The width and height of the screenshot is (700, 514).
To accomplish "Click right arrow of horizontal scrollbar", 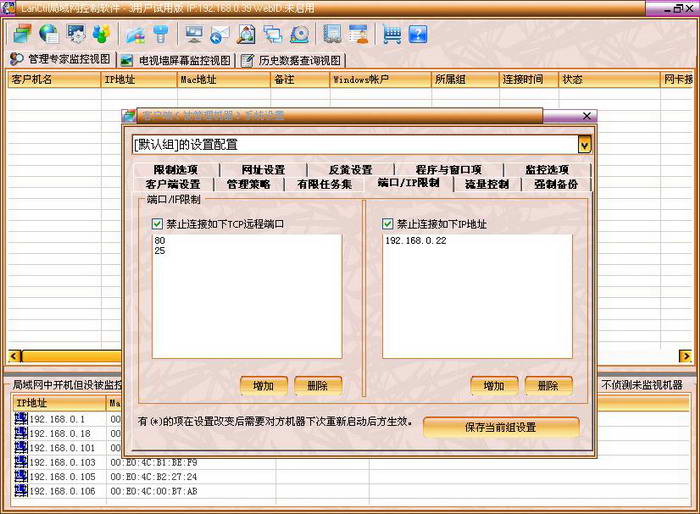I will tap(685, 356).
